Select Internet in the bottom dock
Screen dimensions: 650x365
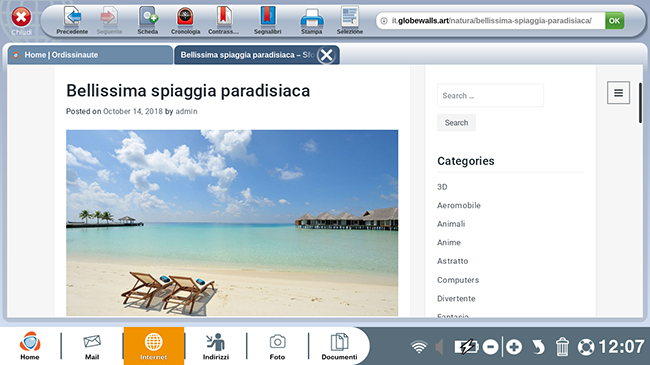click(x=154, y=346)
